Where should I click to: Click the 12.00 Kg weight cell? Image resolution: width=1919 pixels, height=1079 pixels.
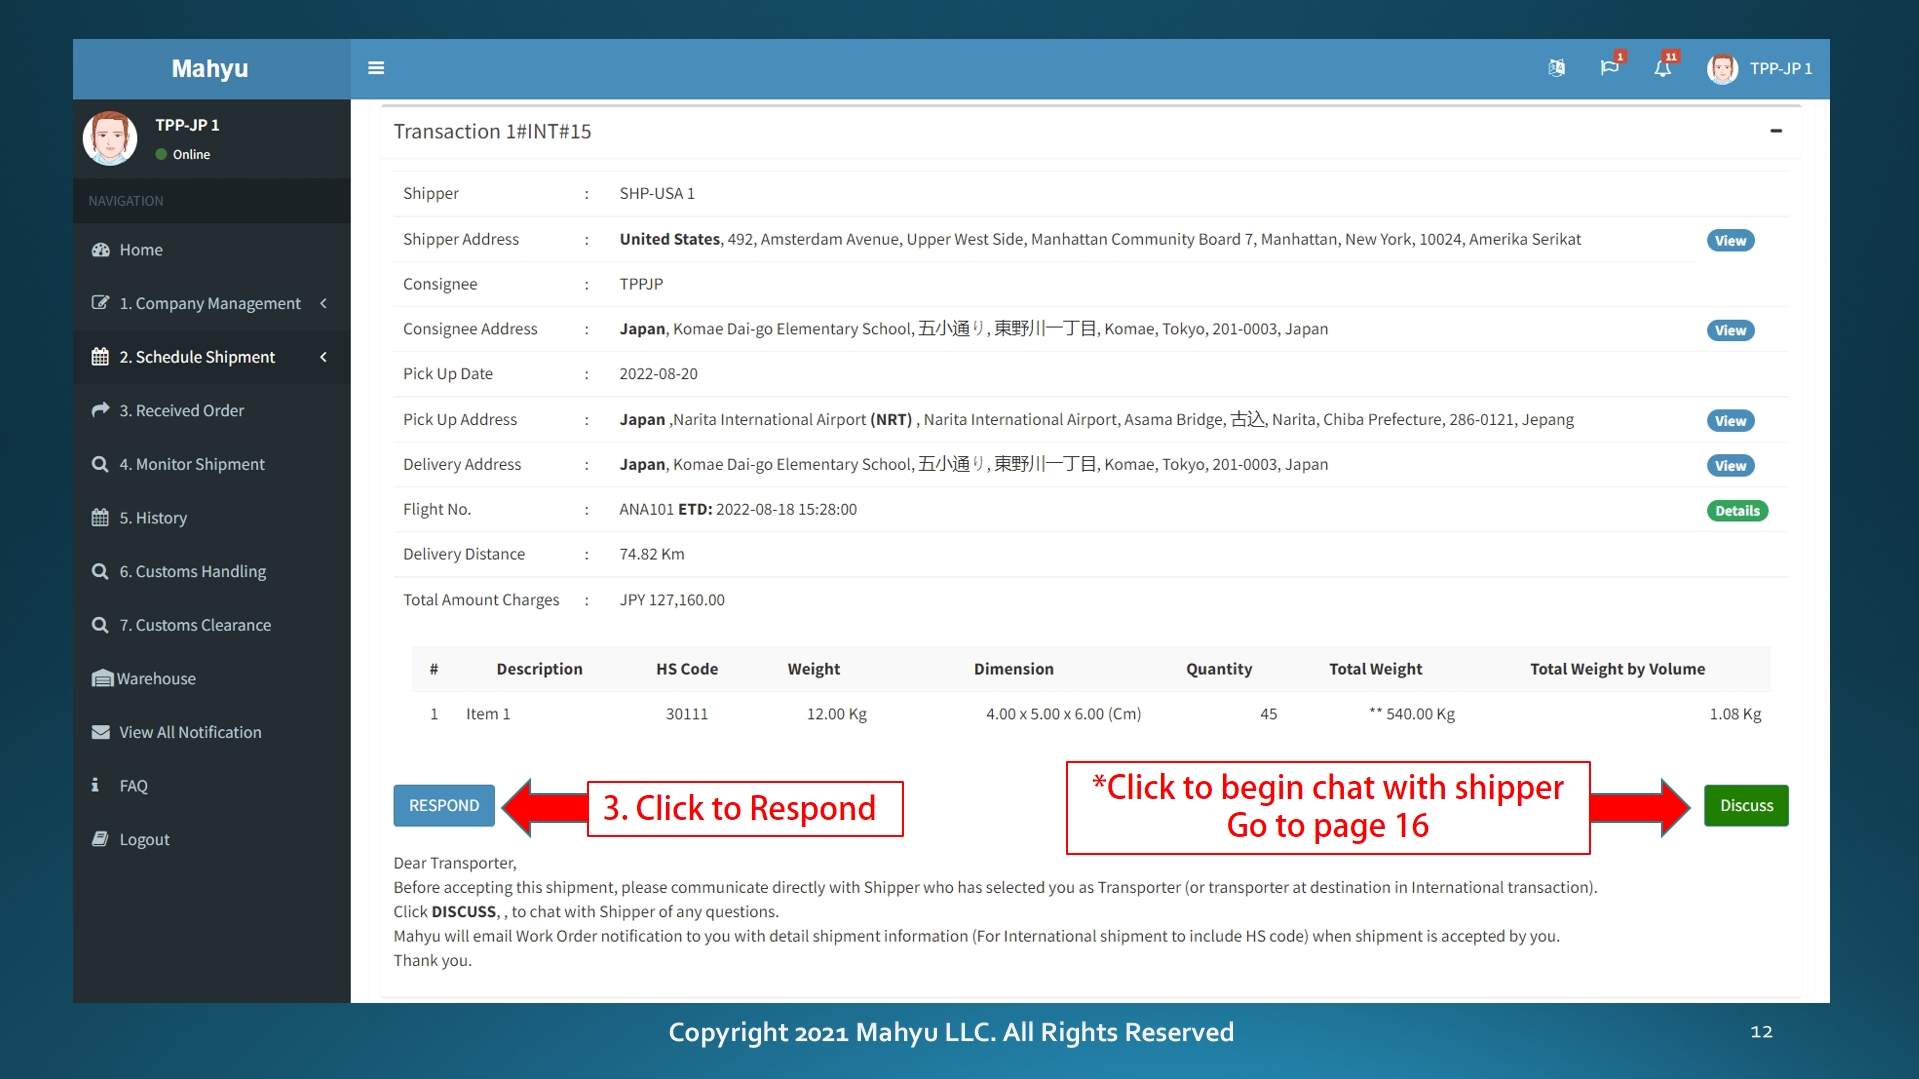pos(836,714)
